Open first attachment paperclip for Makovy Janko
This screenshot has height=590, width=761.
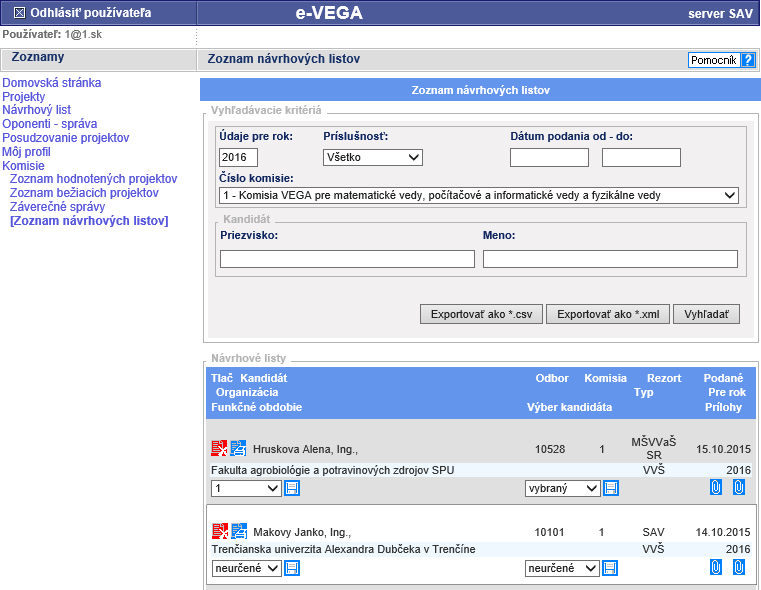716,567
